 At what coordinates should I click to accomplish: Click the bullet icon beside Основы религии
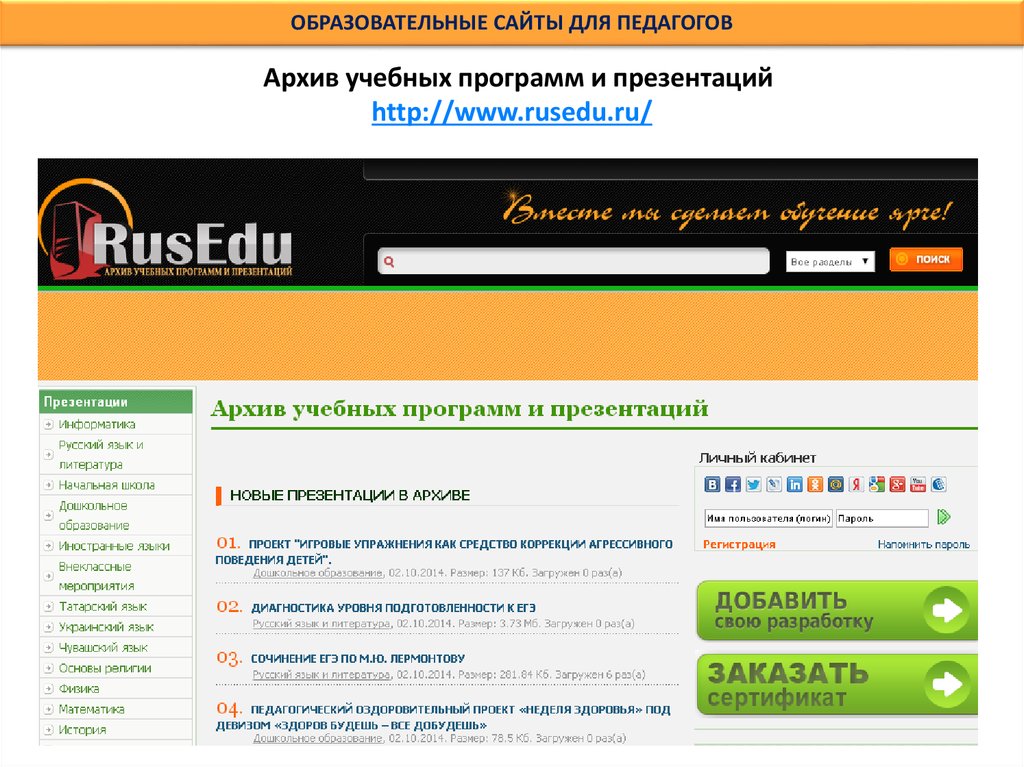point(48,668)
